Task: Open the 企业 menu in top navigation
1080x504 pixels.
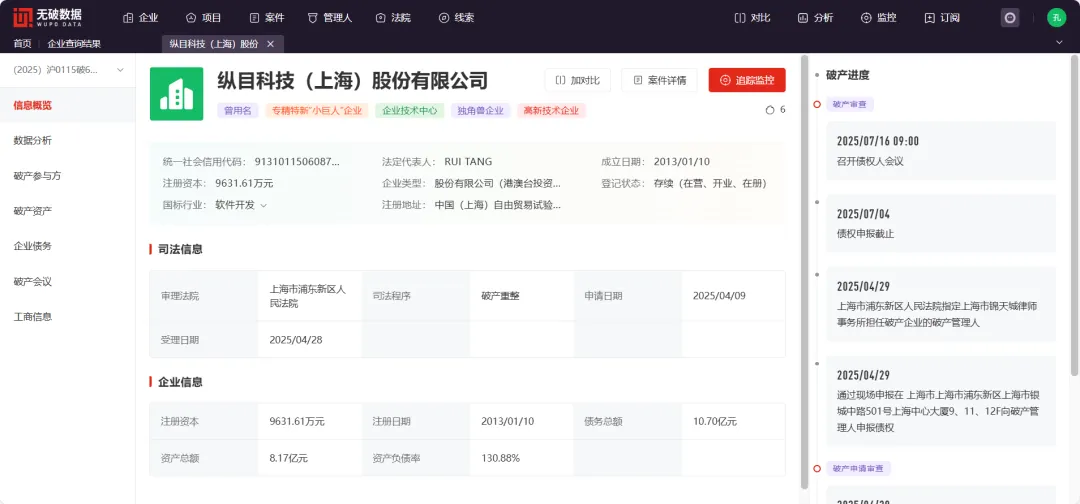Action: (x=141, y=18)
